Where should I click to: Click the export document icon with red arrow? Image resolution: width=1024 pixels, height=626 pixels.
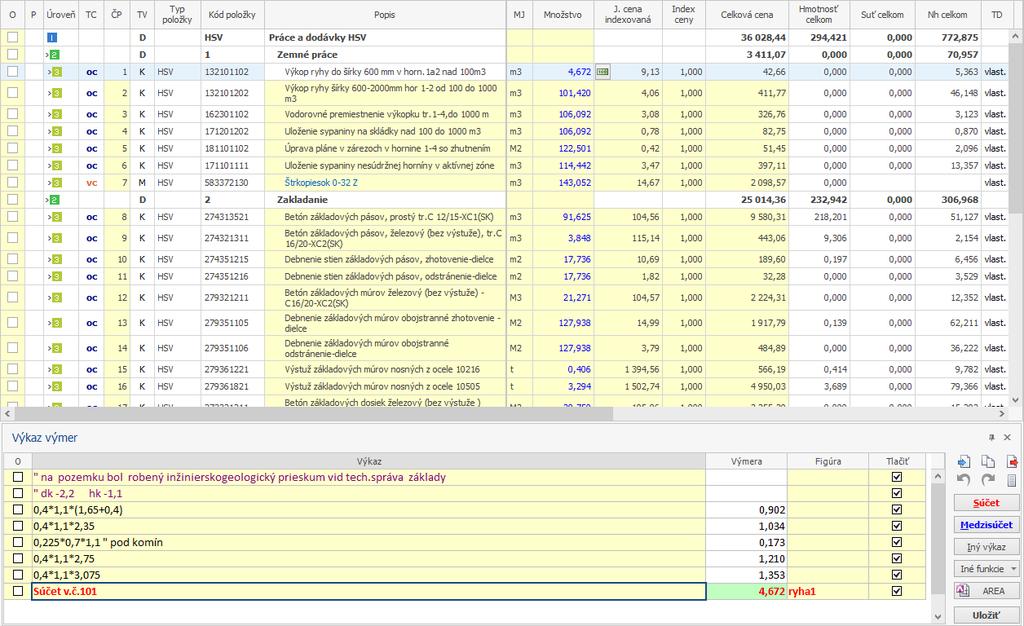tap(1012, 462)
